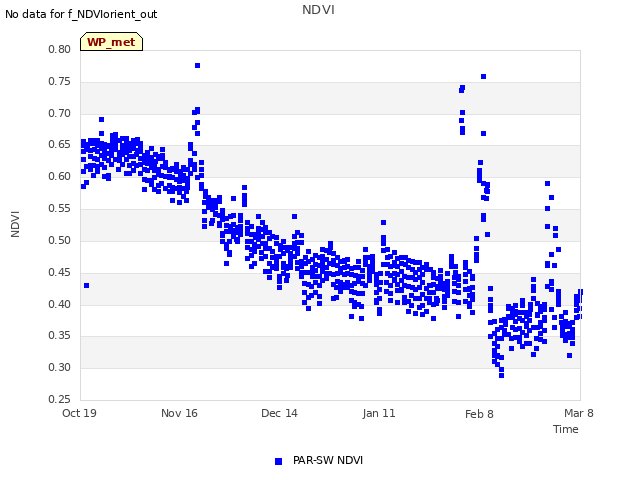640x480 pixels.
Task: Click the NDVI chart title
Action: (x=318, y=10)
